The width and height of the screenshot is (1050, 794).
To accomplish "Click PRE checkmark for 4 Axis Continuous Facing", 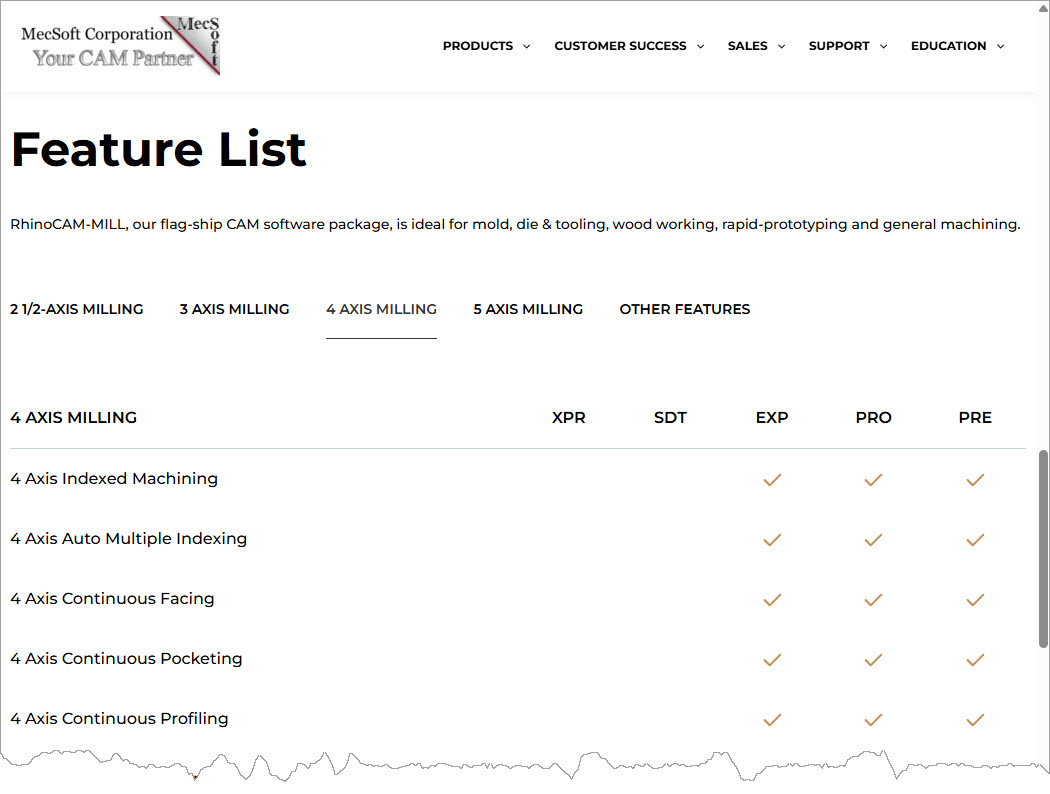I will tap(975, 600).
